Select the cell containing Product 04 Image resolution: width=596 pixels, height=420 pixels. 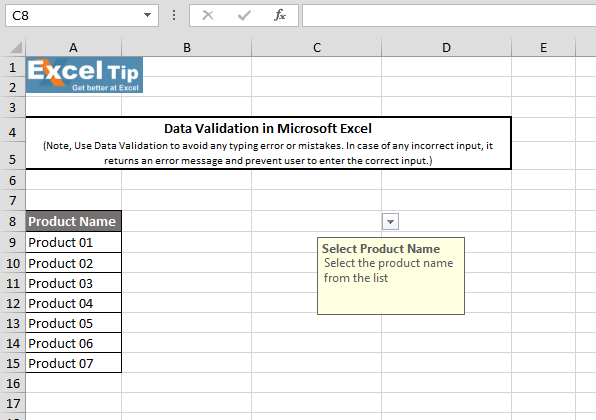[73, 303]
